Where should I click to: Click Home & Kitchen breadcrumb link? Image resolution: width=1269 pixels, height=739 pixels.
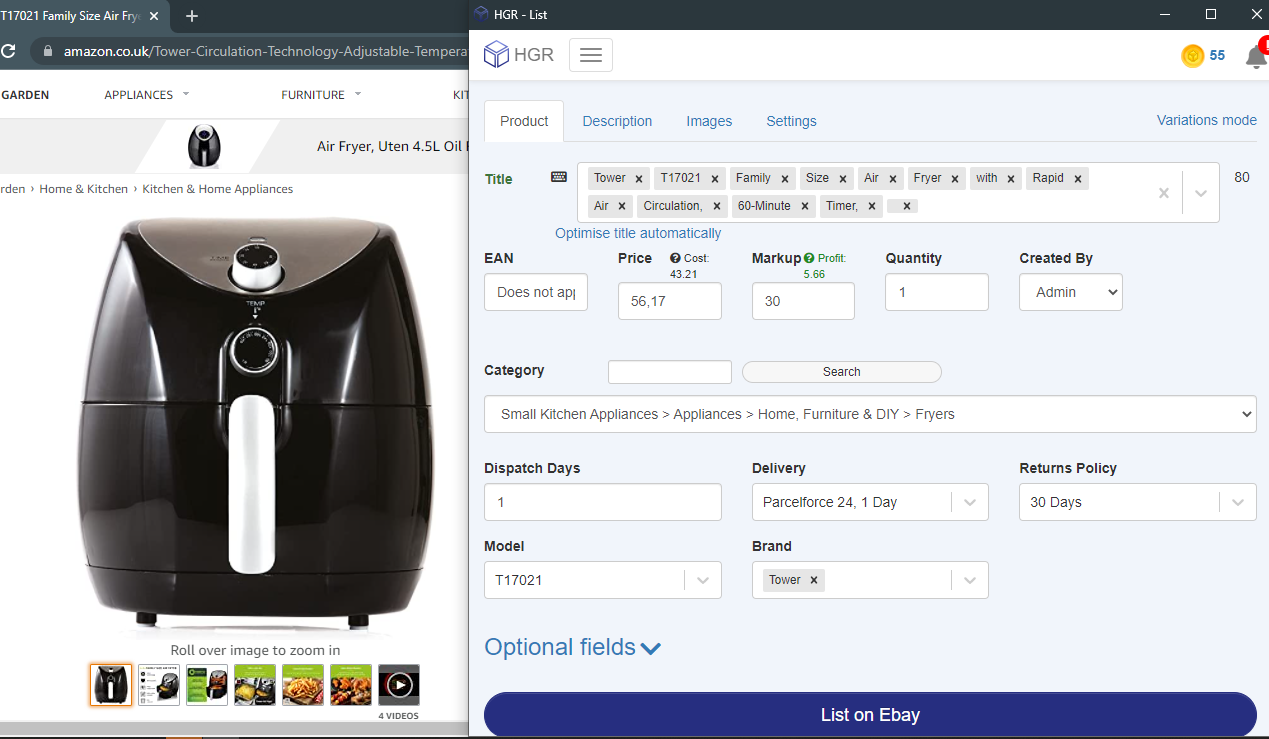(84, 189)
